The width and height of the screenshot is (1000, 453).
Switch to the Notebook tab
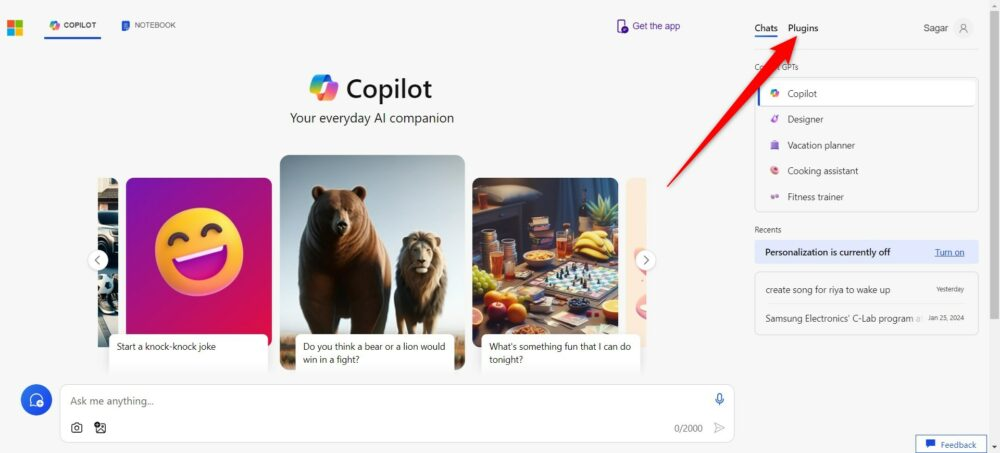click(149, 26)
